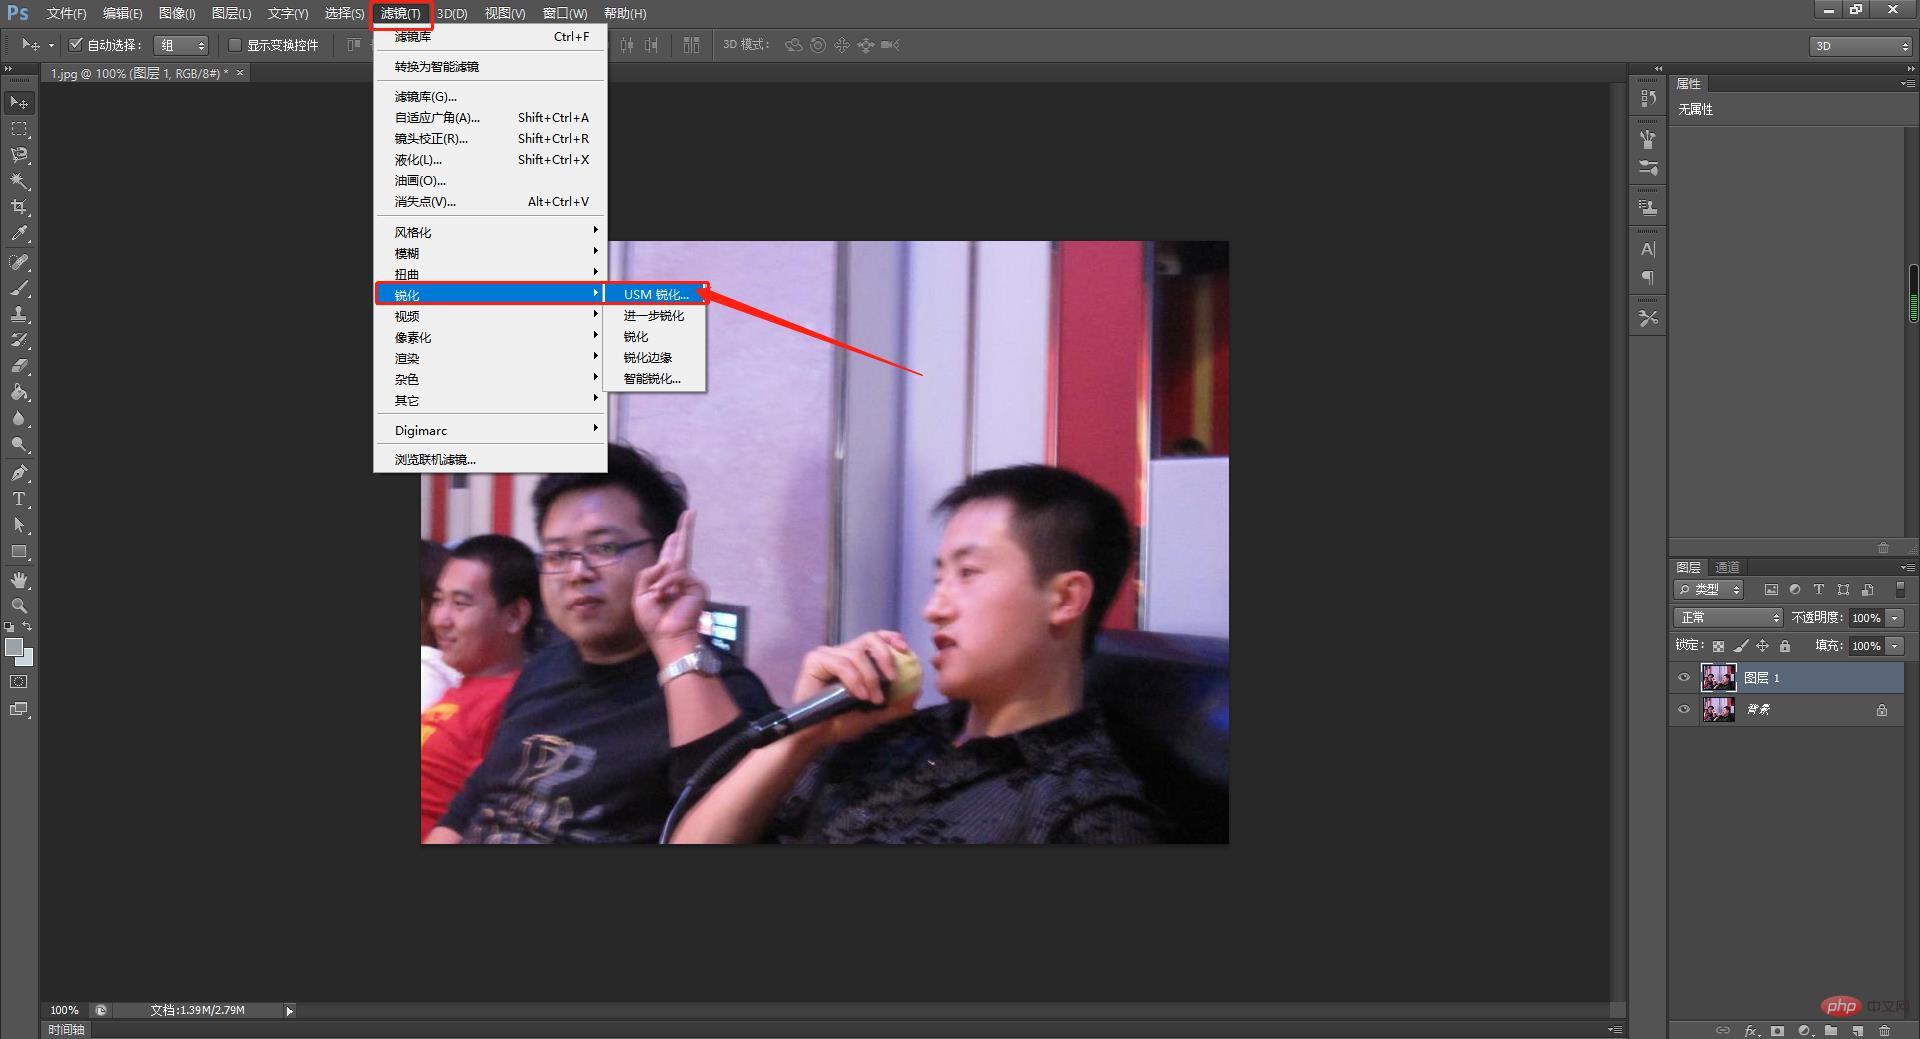The image size is (1920, 1039).
Task: Open the Tool Presets panel icon
Action: pos(1648,318)
